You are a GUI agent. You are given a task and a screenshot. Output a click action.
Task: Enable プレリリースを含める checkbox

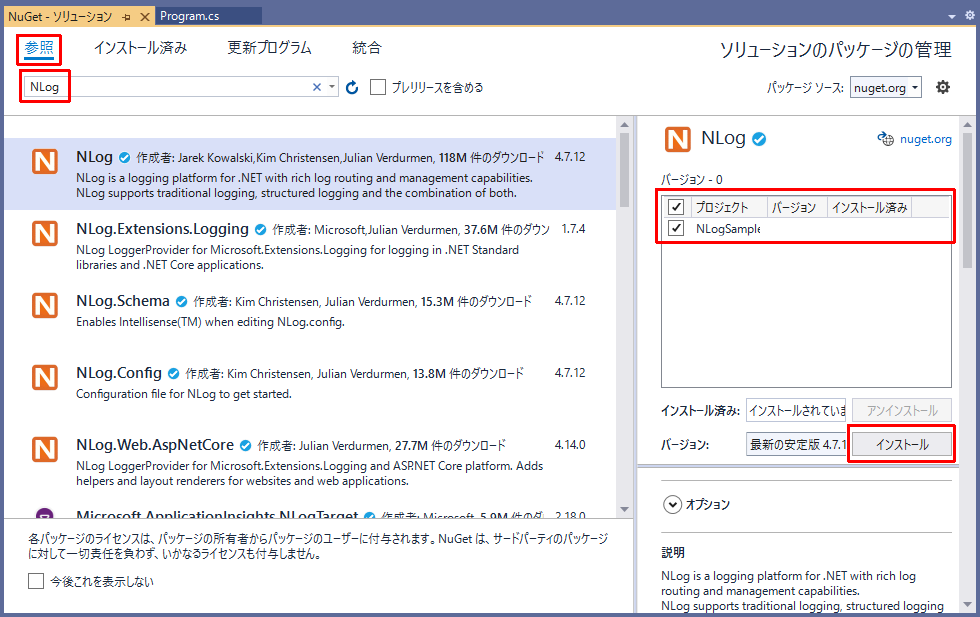click(377, 87)
